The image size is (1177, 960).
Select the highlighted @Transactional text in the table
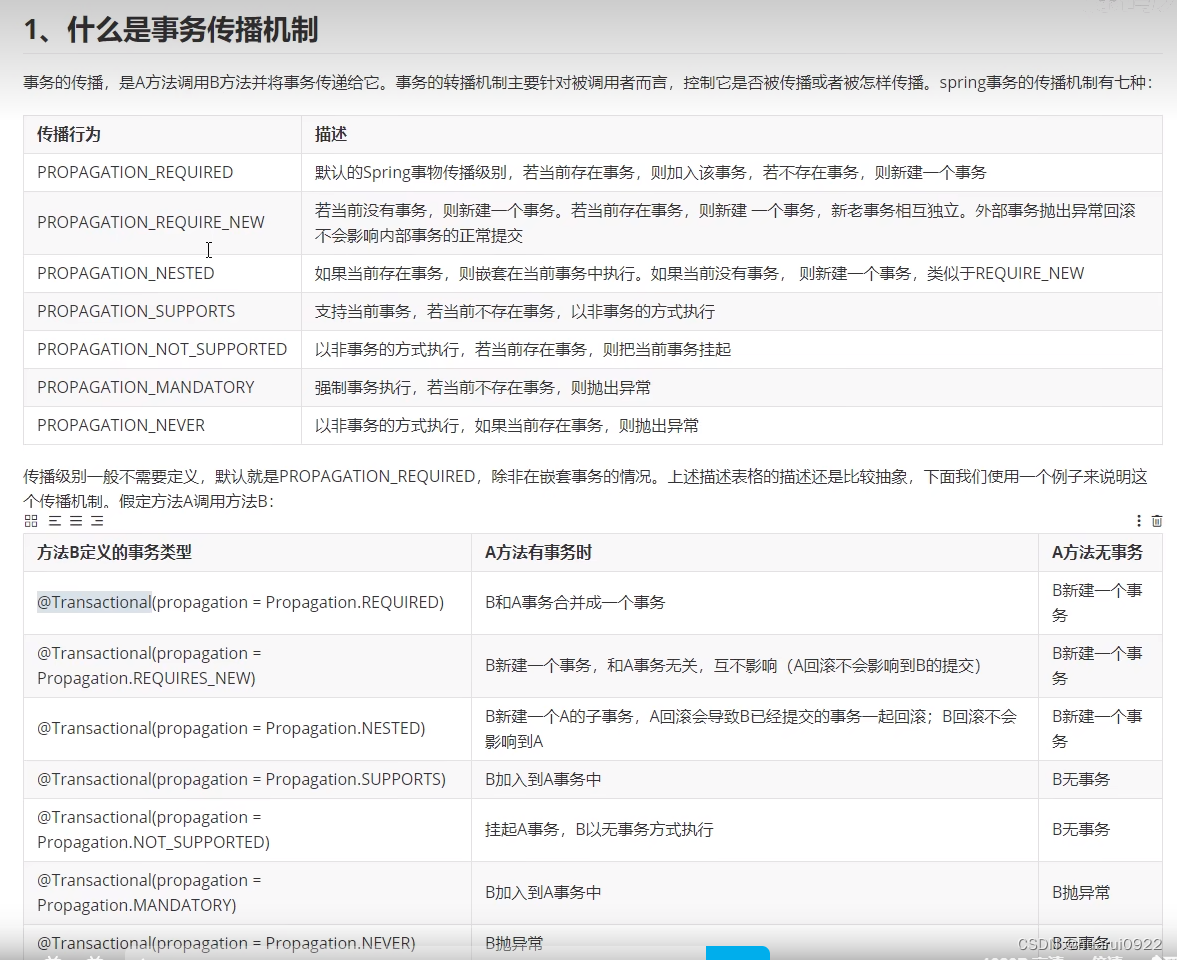point(94,602)
